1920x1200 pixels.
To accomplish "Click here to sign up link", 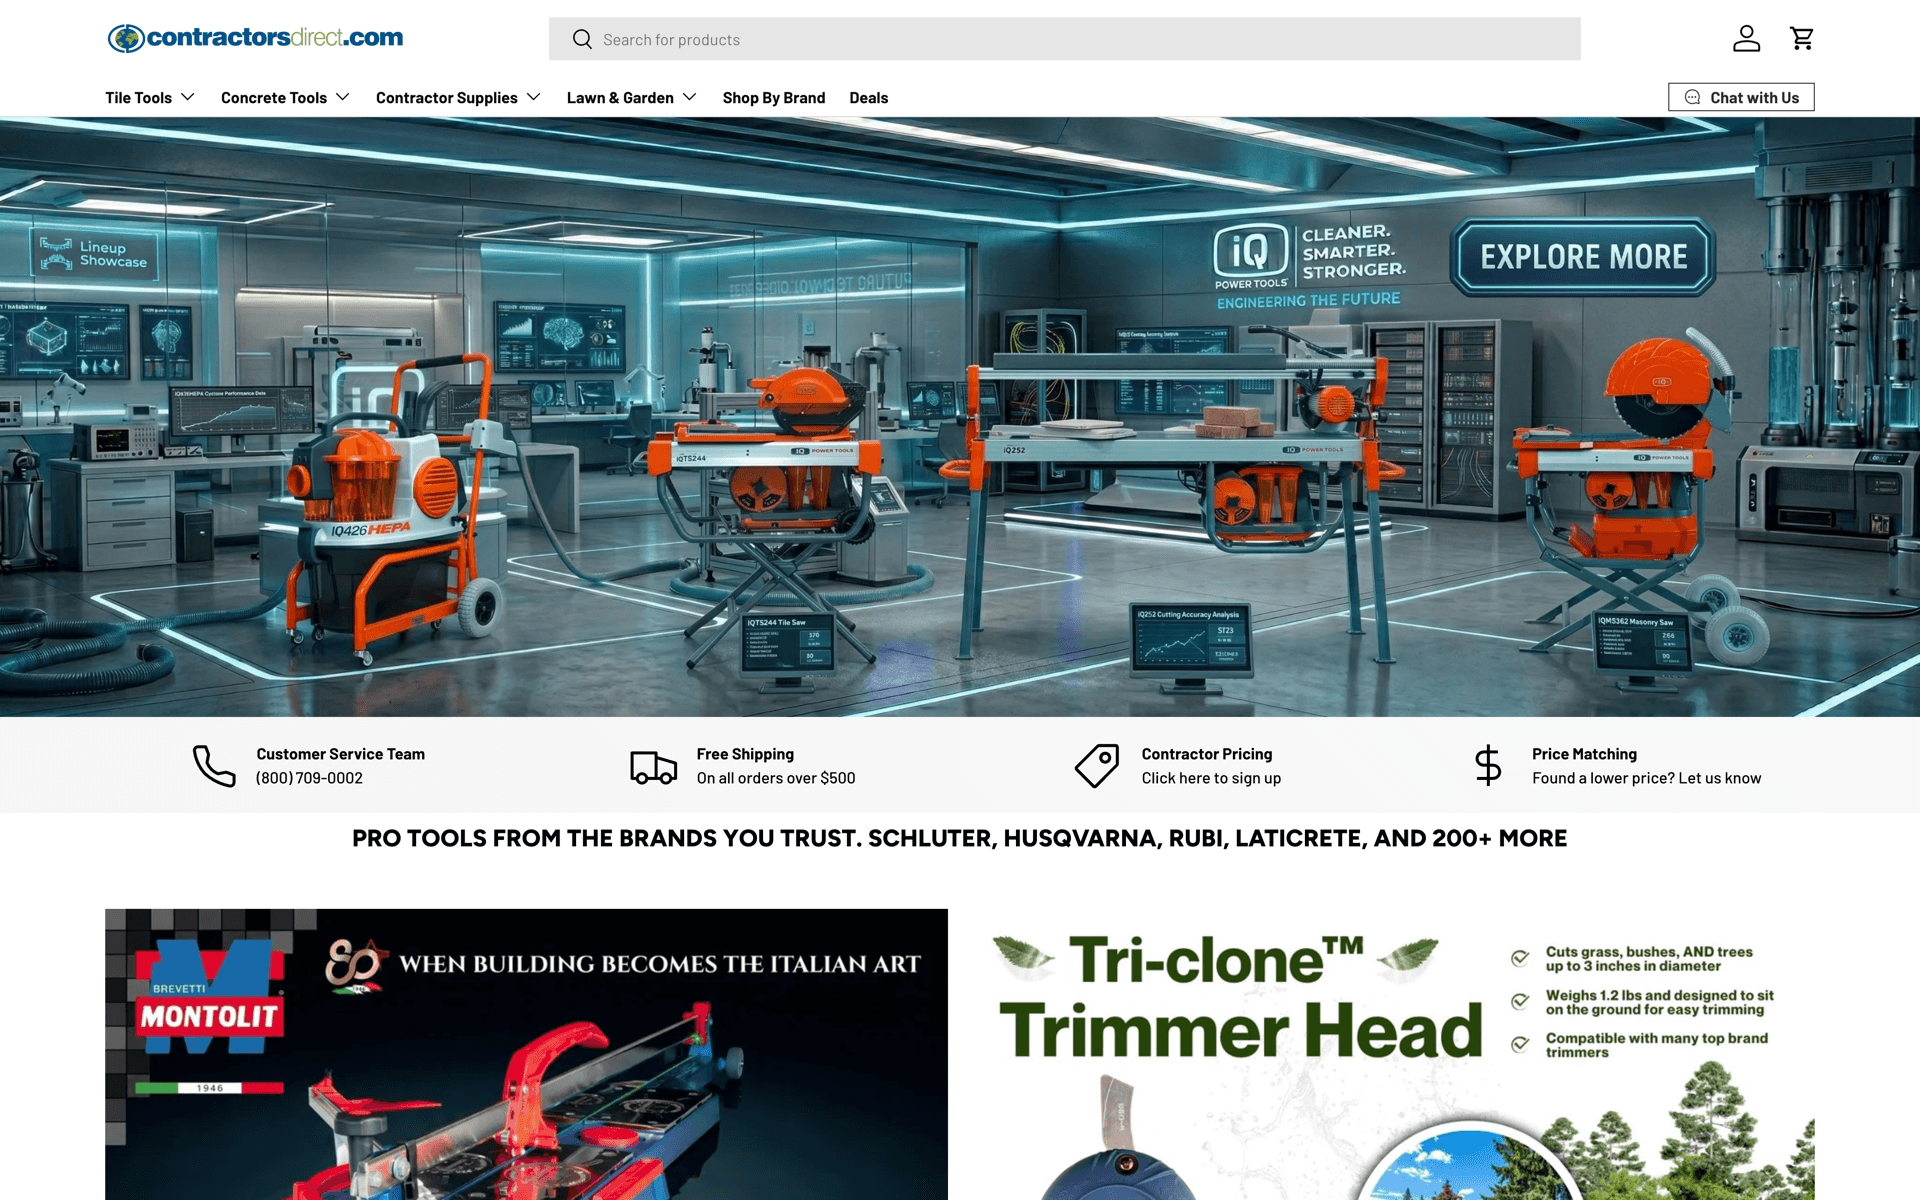I will pyautogui.click(x=1211, y=778).
